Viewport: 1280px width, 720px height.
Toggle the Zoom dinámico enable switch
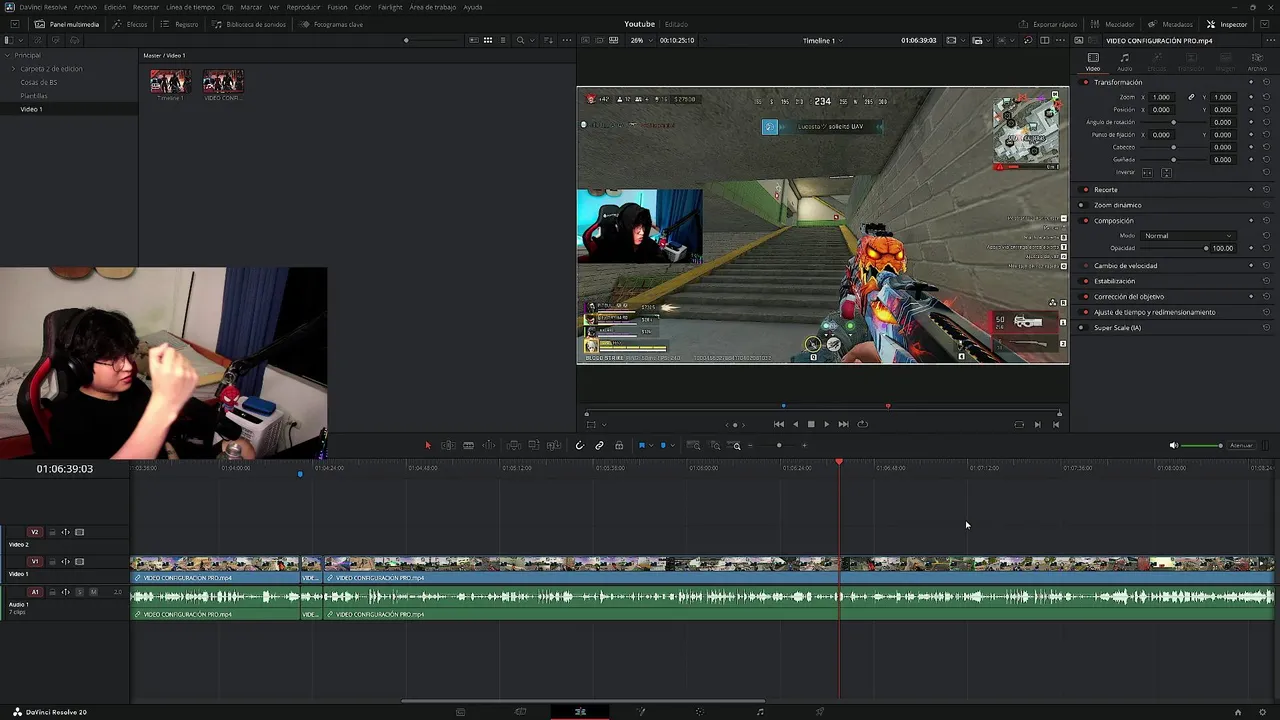coord(1081,205)
